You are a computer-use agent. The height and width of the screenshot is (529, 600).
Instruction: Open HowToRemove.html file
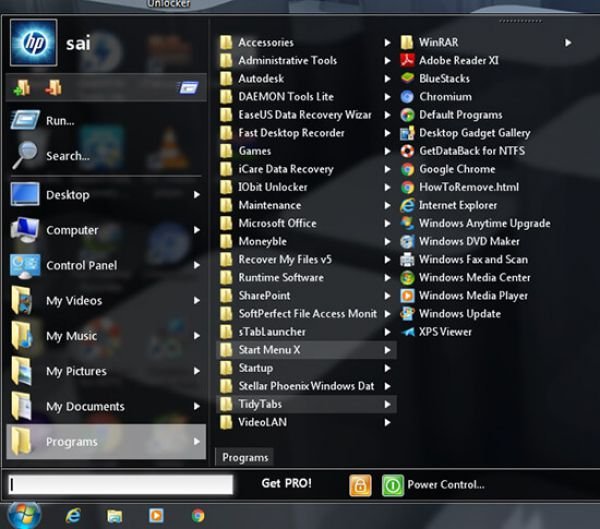coord(460,187)
